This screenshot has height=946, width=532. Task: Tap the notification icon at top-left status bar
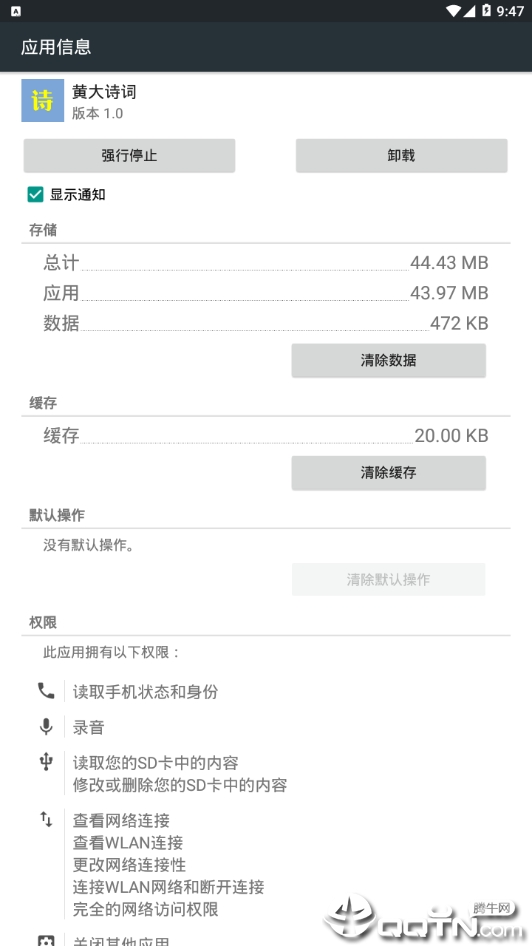point(16,11)
